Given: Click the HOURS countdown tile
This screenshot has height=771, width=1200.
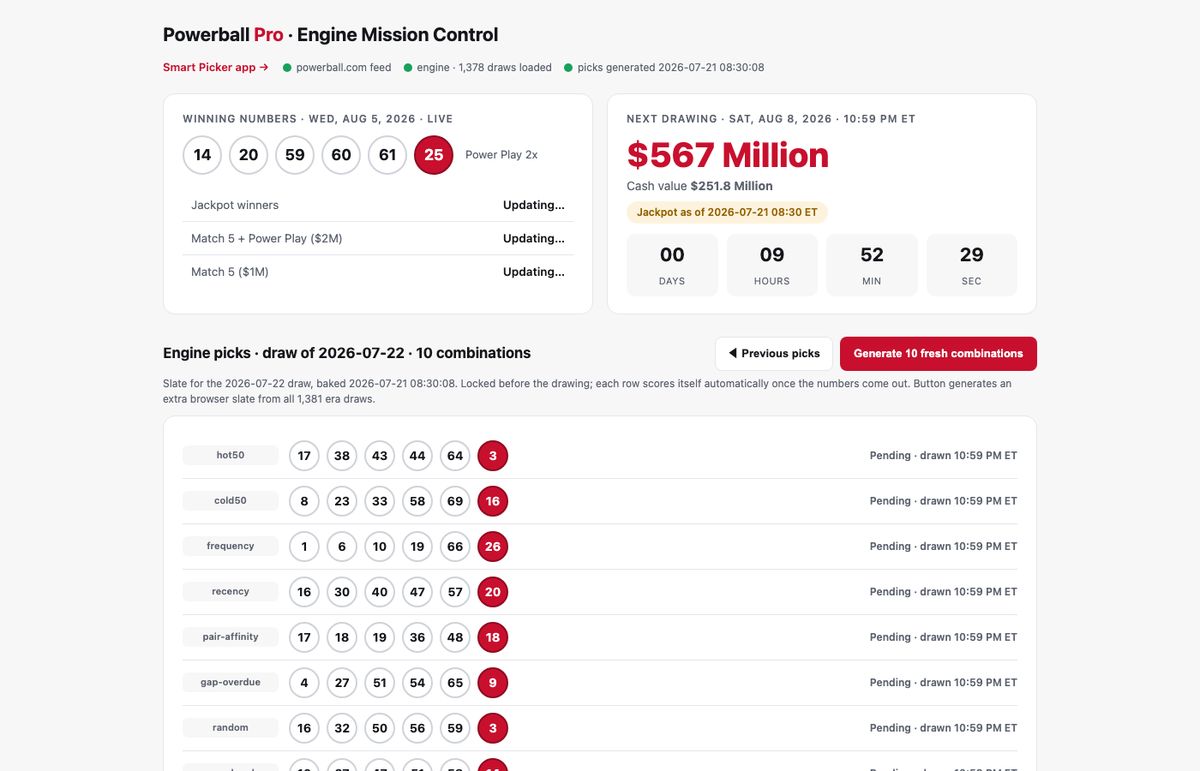Looking at the screenshot, I should pyautogui.click(x=772, y=265).
